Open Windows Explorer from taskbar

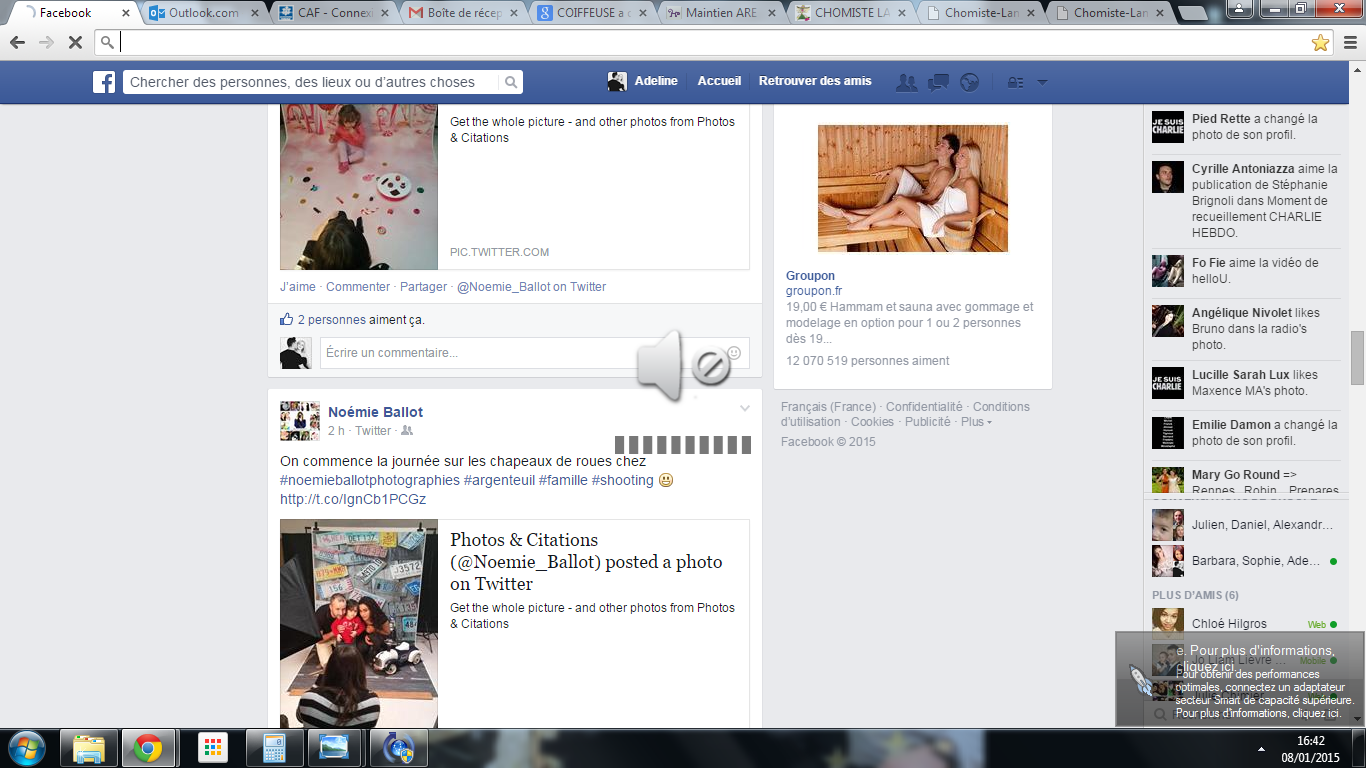[x=89, y=748]
